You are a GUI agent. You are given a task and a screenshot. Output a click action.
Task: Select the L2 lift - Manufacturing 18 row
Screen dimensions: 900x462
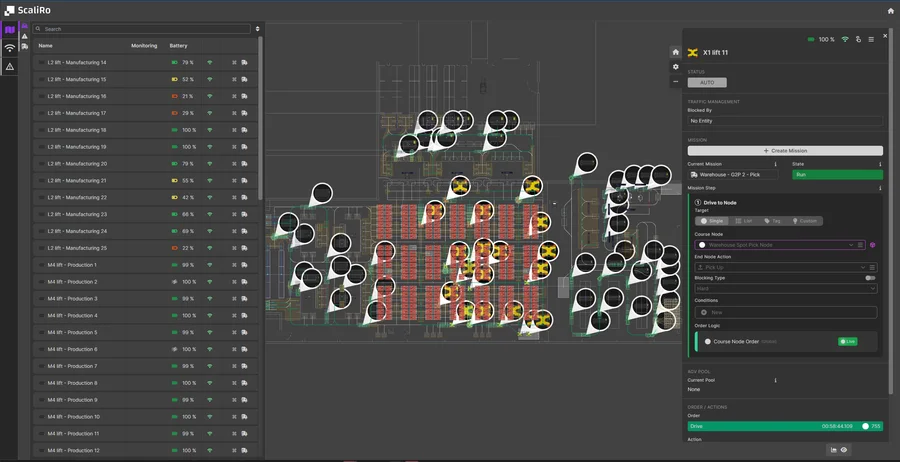click(x=145, y=130)
